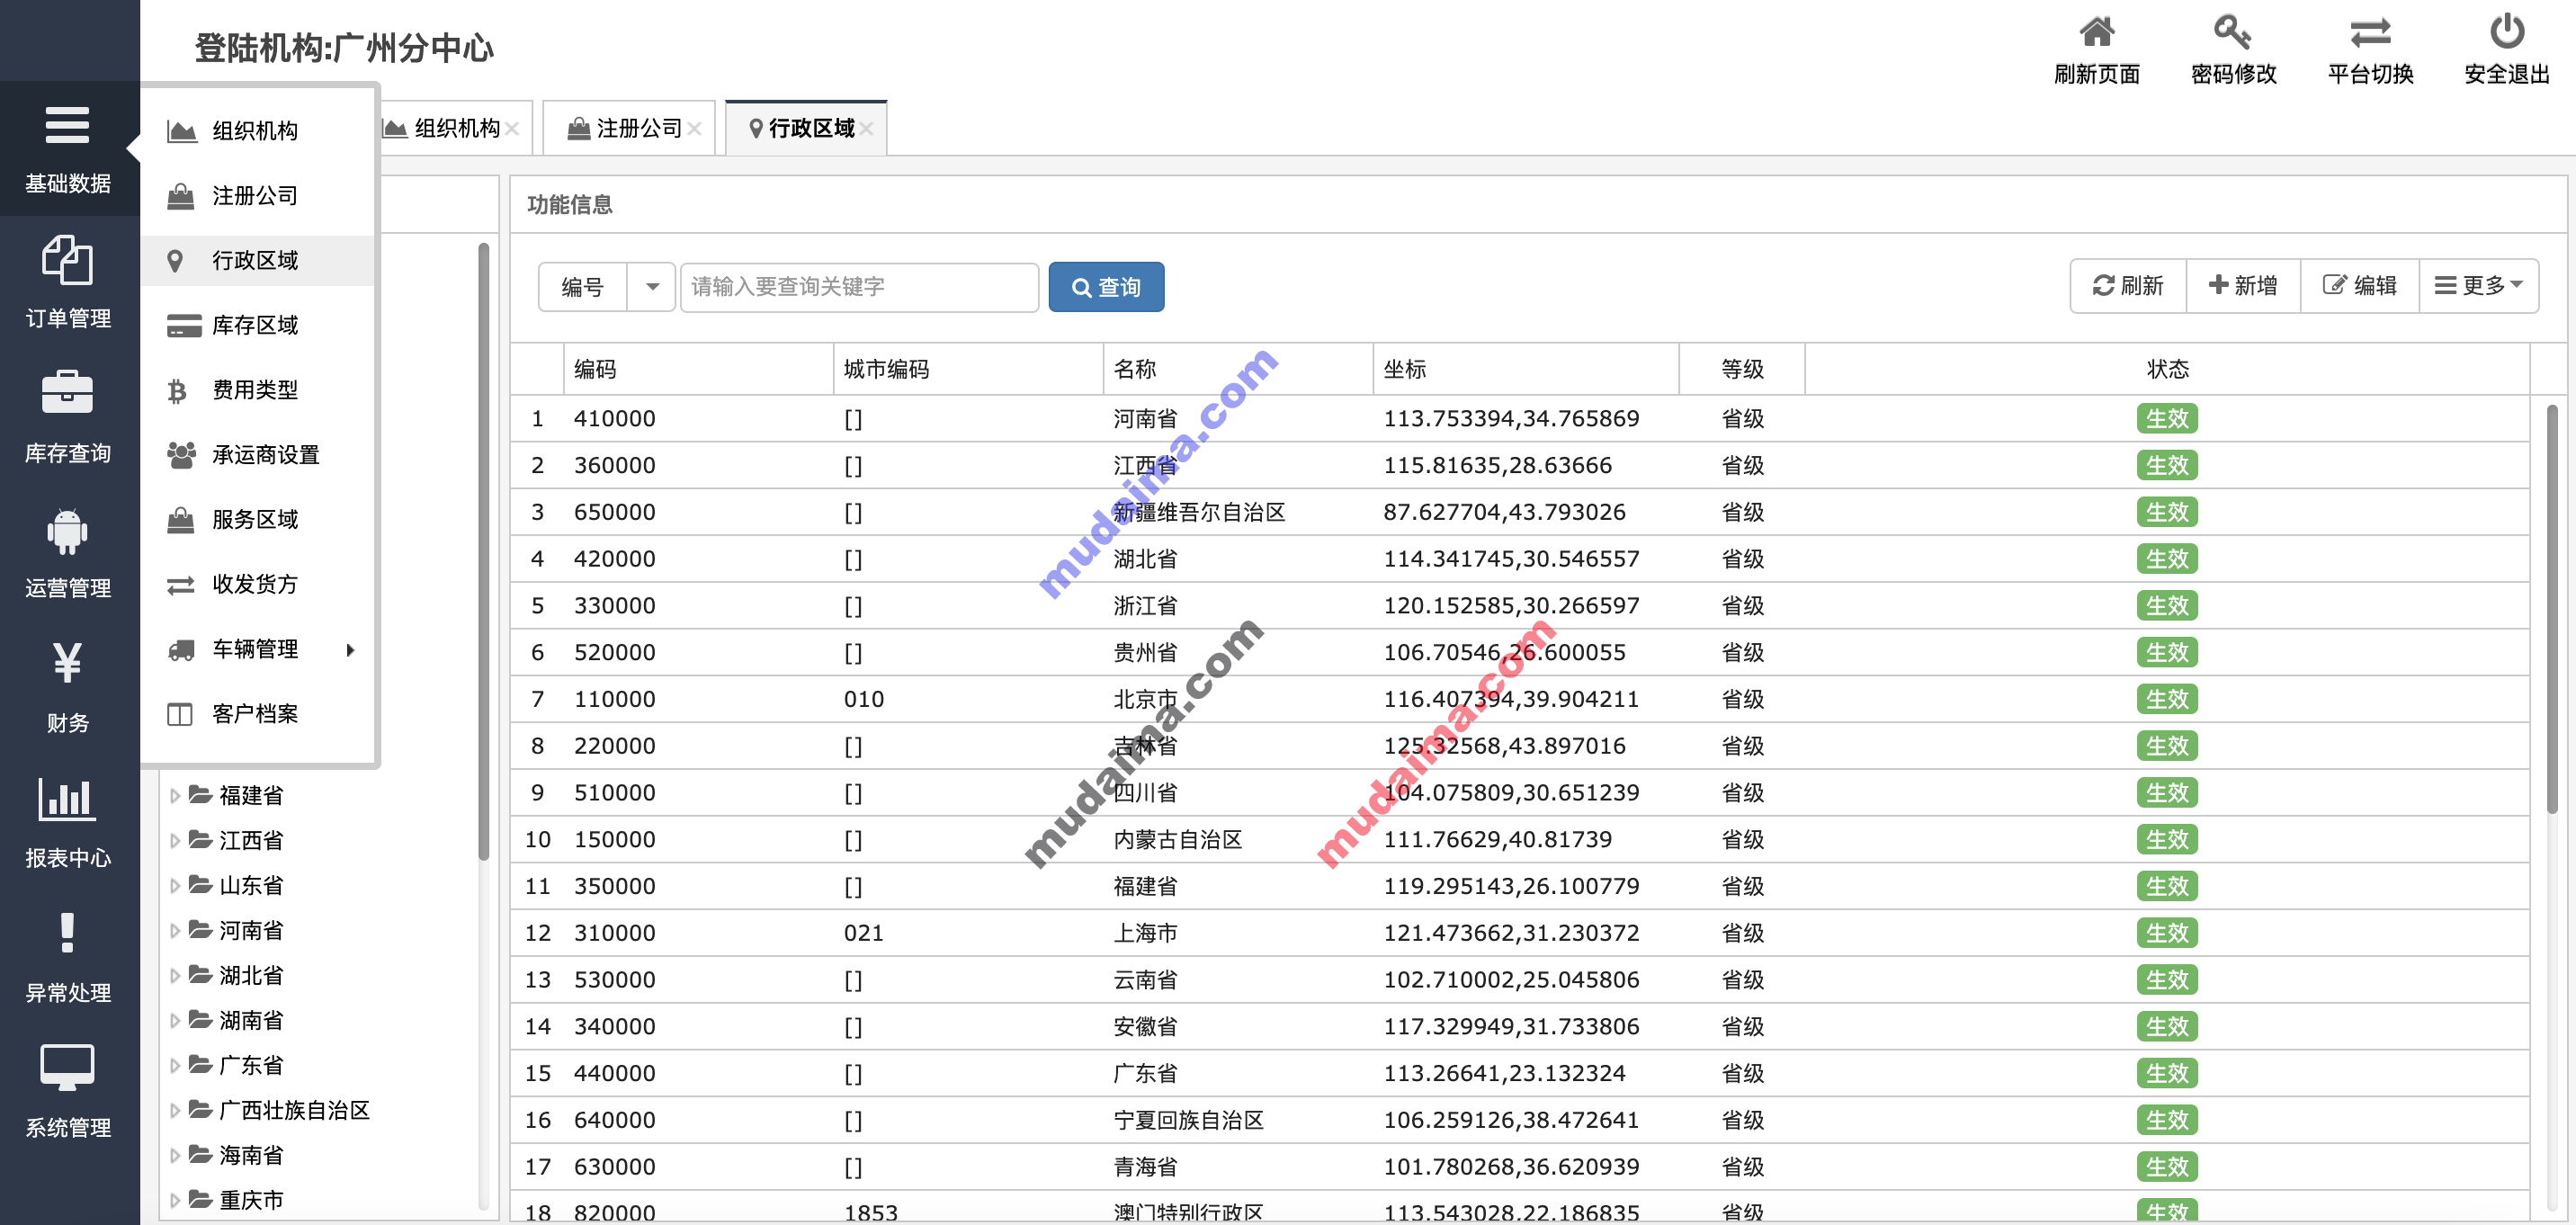Click the 密码修改 key icon
The height and width of the screenshot is (1225, 2576).
[x=2232, y=32]
